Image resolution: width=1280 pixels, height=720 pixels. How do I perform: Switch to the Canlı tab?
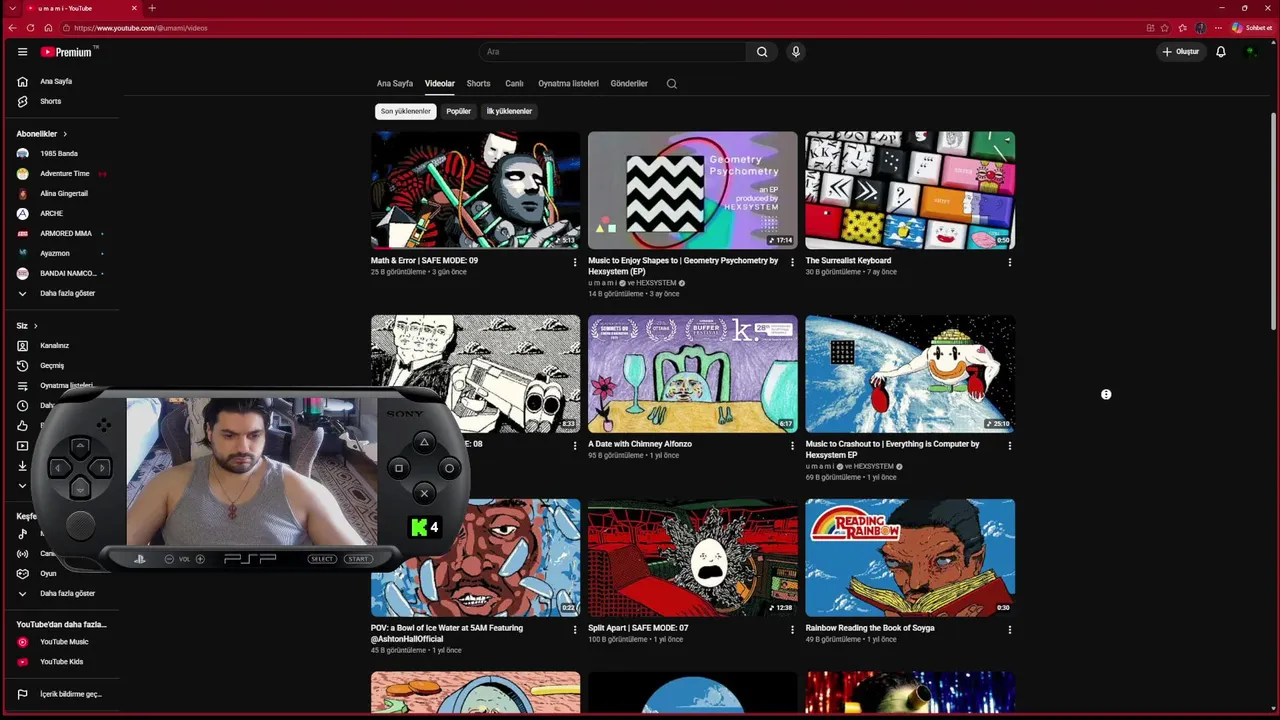click(514, 84)
